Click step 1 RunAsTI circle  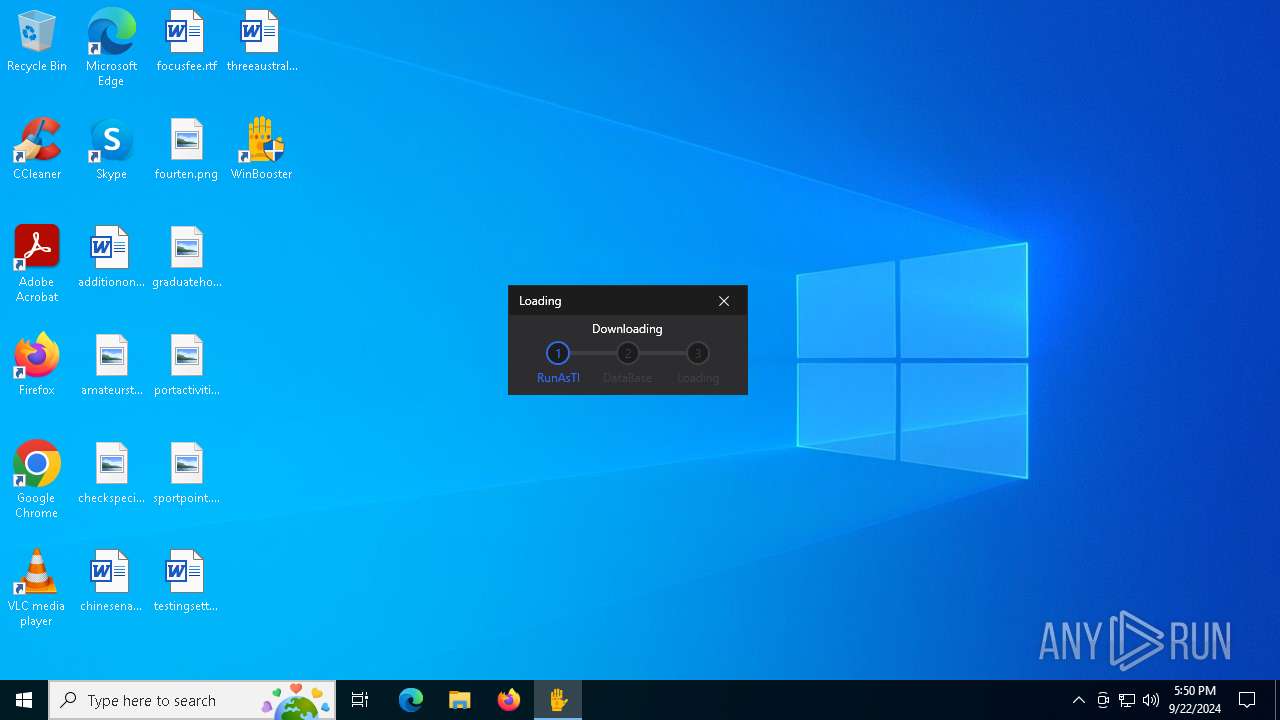[558, 353]
